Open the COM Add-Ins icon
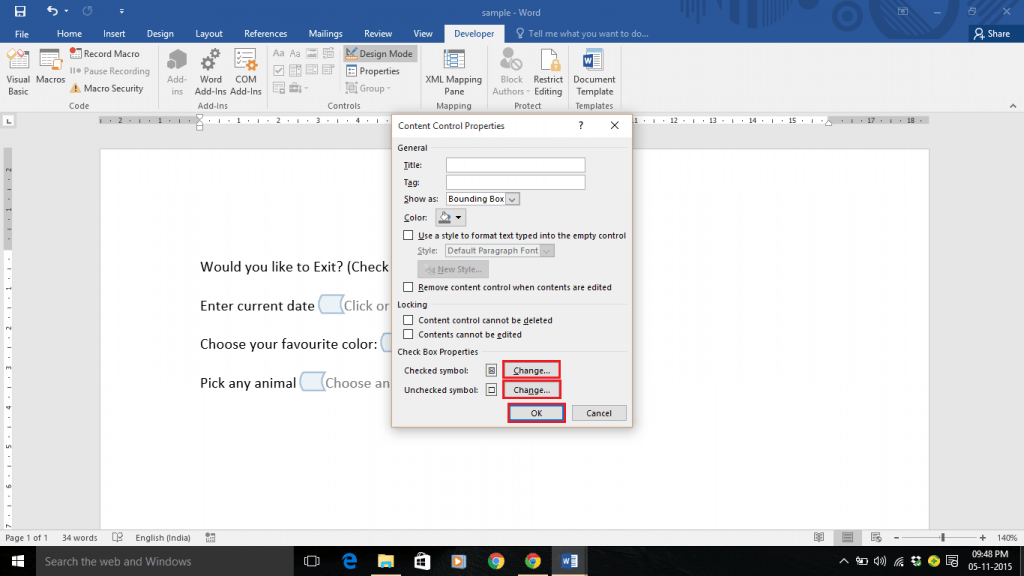The image size is (1024, 576). pyautogui.click(x=247, y=70)
